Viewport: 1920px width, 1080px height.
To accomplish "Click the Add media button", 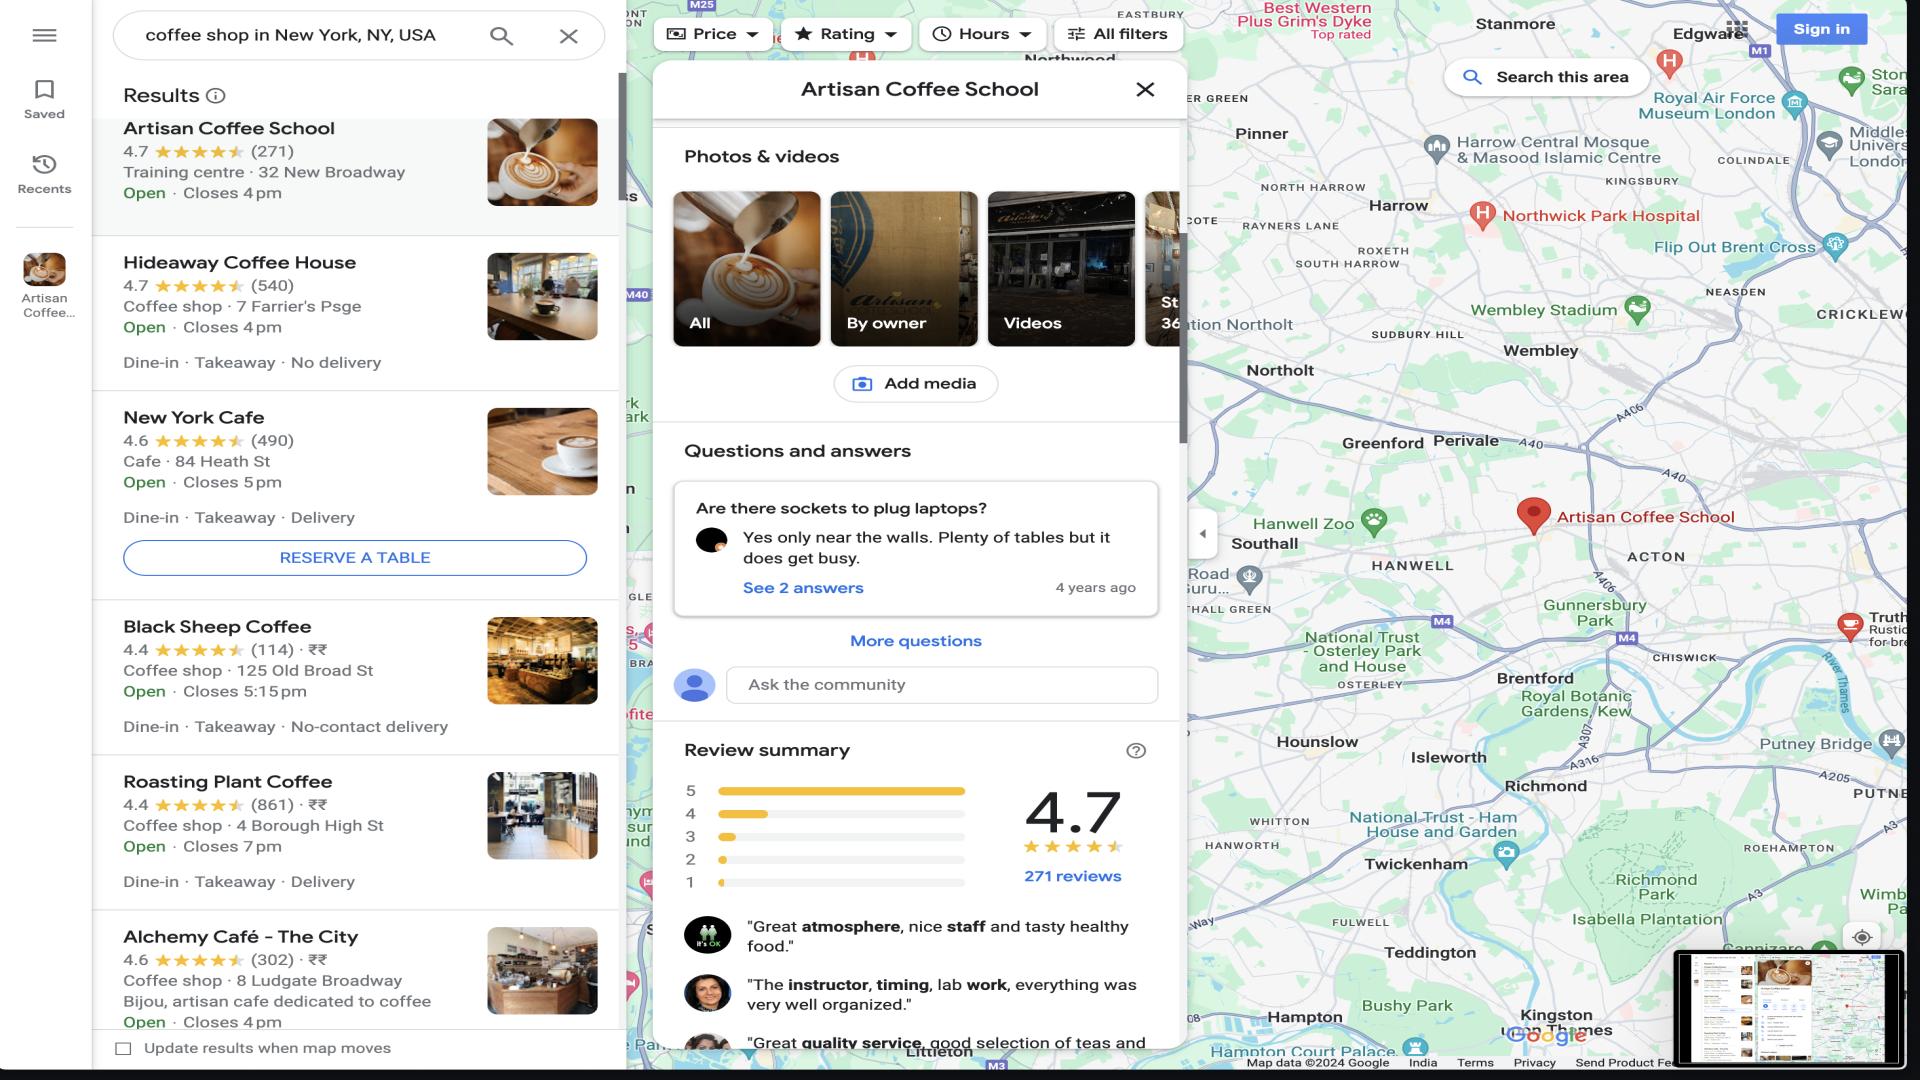I will [x=915, y=384].
